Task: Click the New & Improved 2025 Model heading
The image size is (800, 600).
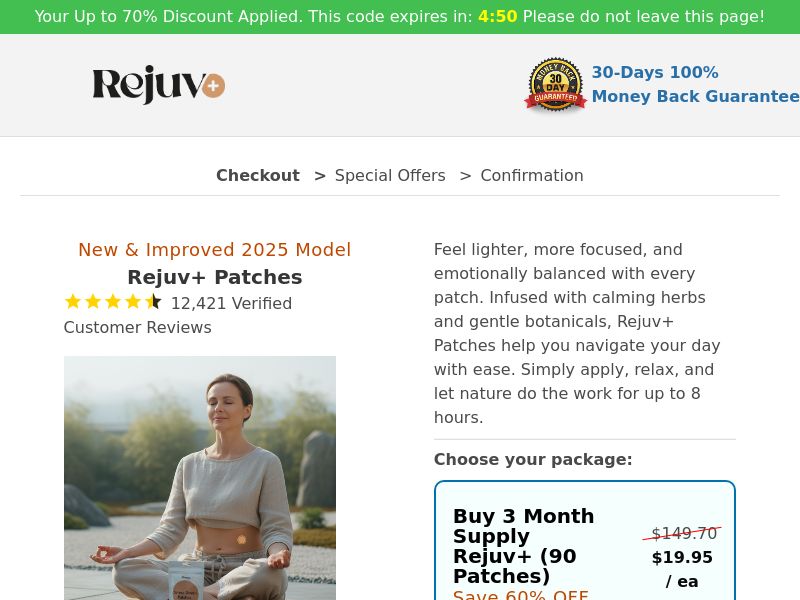Action: coord(215,249)
